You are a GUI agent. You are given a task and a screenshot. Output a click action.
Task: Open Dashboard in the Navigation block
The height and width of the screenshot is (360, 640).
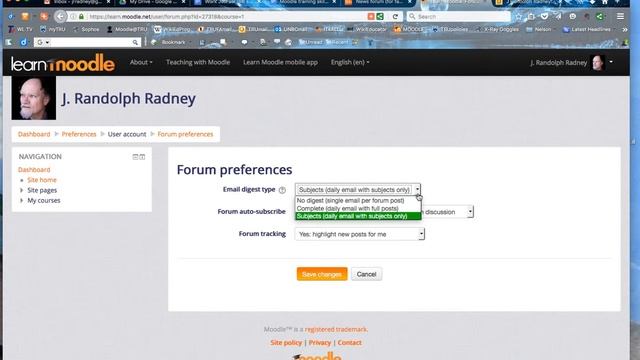click(x=34, y=170)
